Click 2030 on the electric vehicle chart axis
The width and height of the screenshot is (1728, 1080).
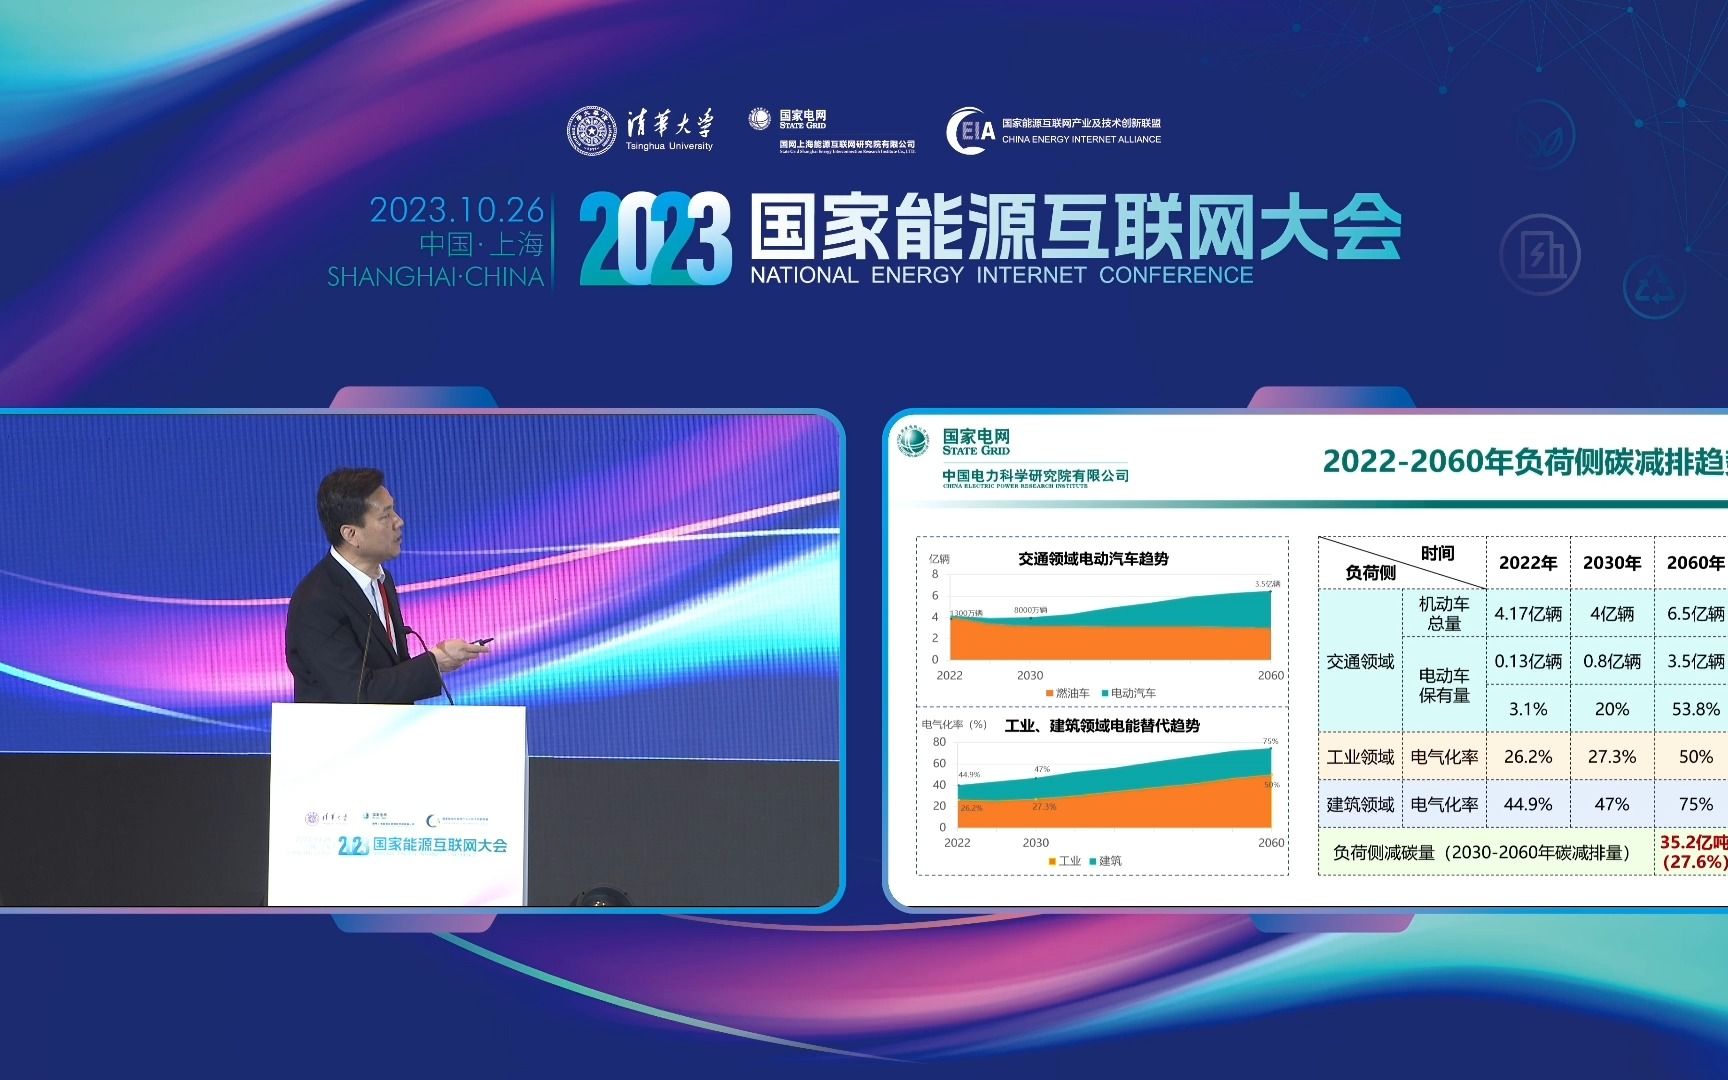(1030, 676)
